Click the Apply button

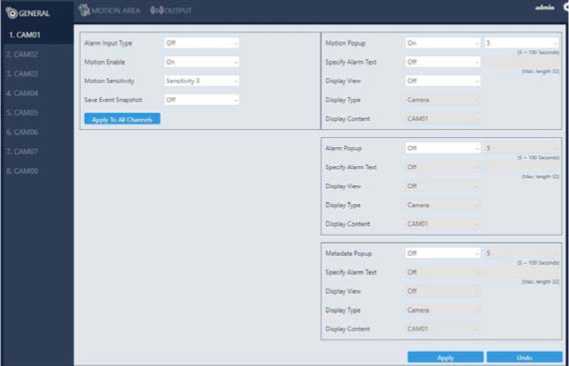pyautogui.click(x=445, y=358)
